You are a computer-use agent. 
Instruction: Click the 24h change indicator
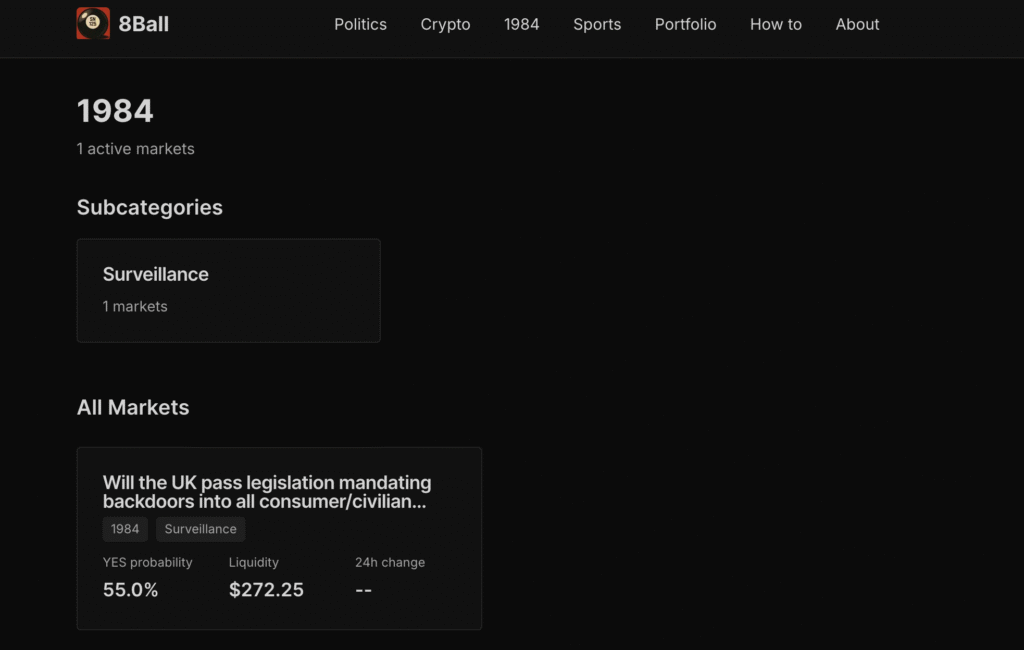pyautogui.click(x=364, y=590)
